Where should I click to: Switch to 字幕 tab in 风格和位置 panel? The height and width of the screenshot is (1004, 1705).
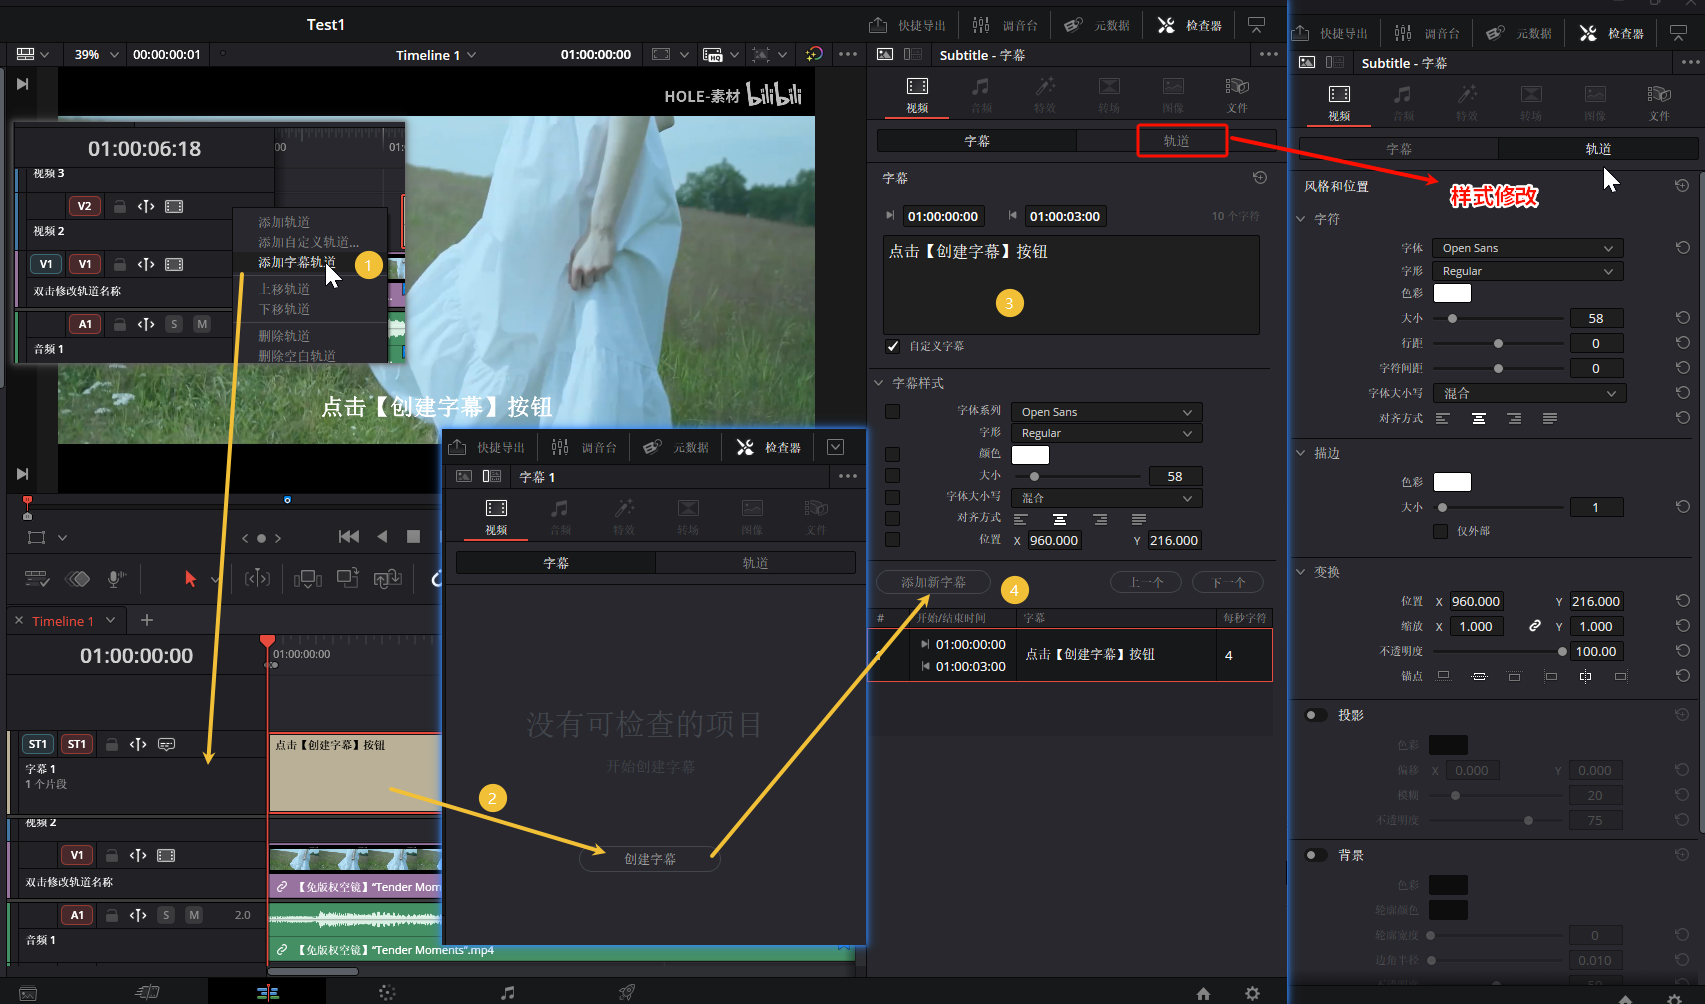(x=1399, y=149)
